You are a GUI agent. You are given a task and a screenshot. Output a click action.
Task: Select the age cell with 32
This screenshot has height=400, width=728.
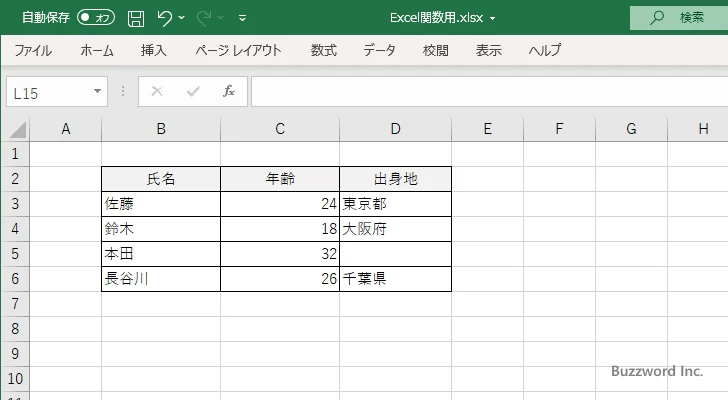pos(280,254)
